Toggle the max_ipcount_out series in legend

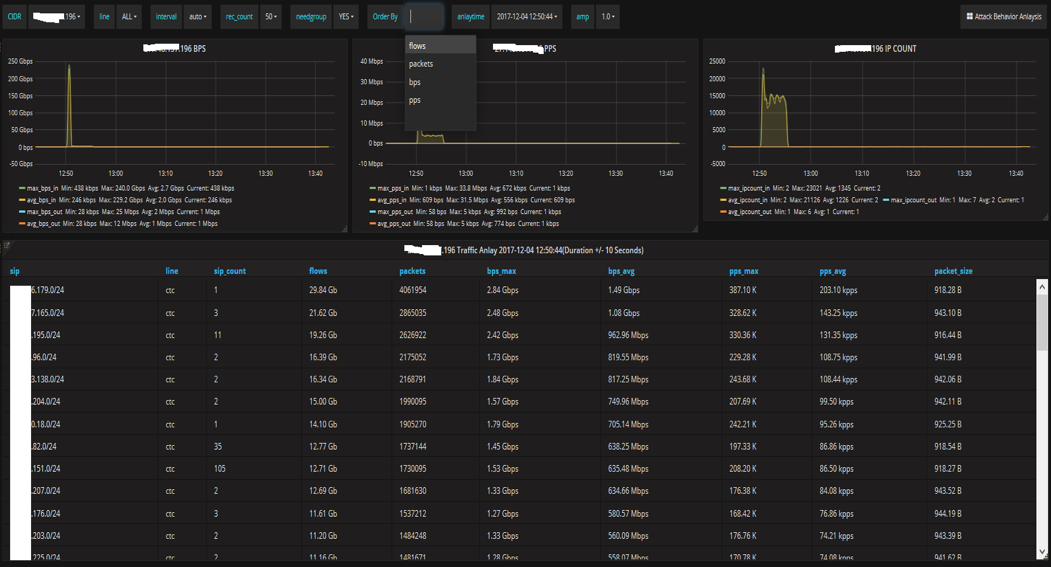(910, 200)
